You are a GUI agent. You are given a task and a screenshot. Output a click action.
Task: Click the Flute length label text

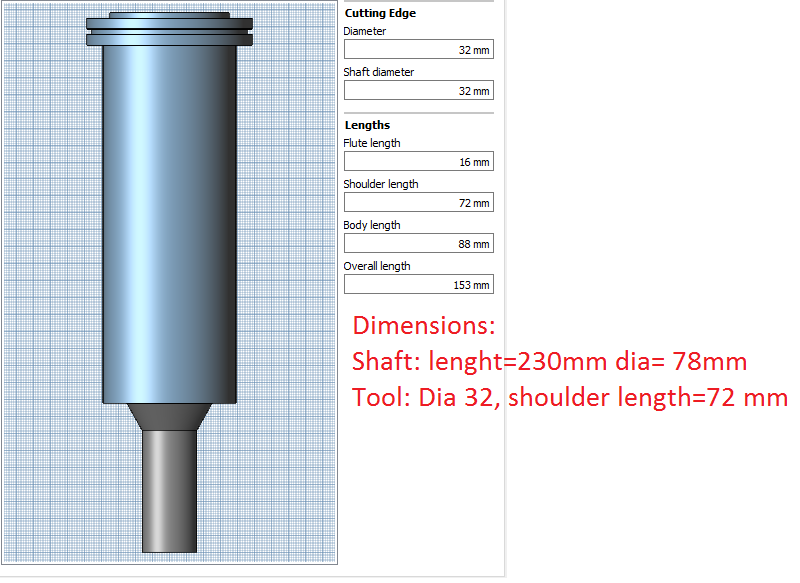coord(372,143)
